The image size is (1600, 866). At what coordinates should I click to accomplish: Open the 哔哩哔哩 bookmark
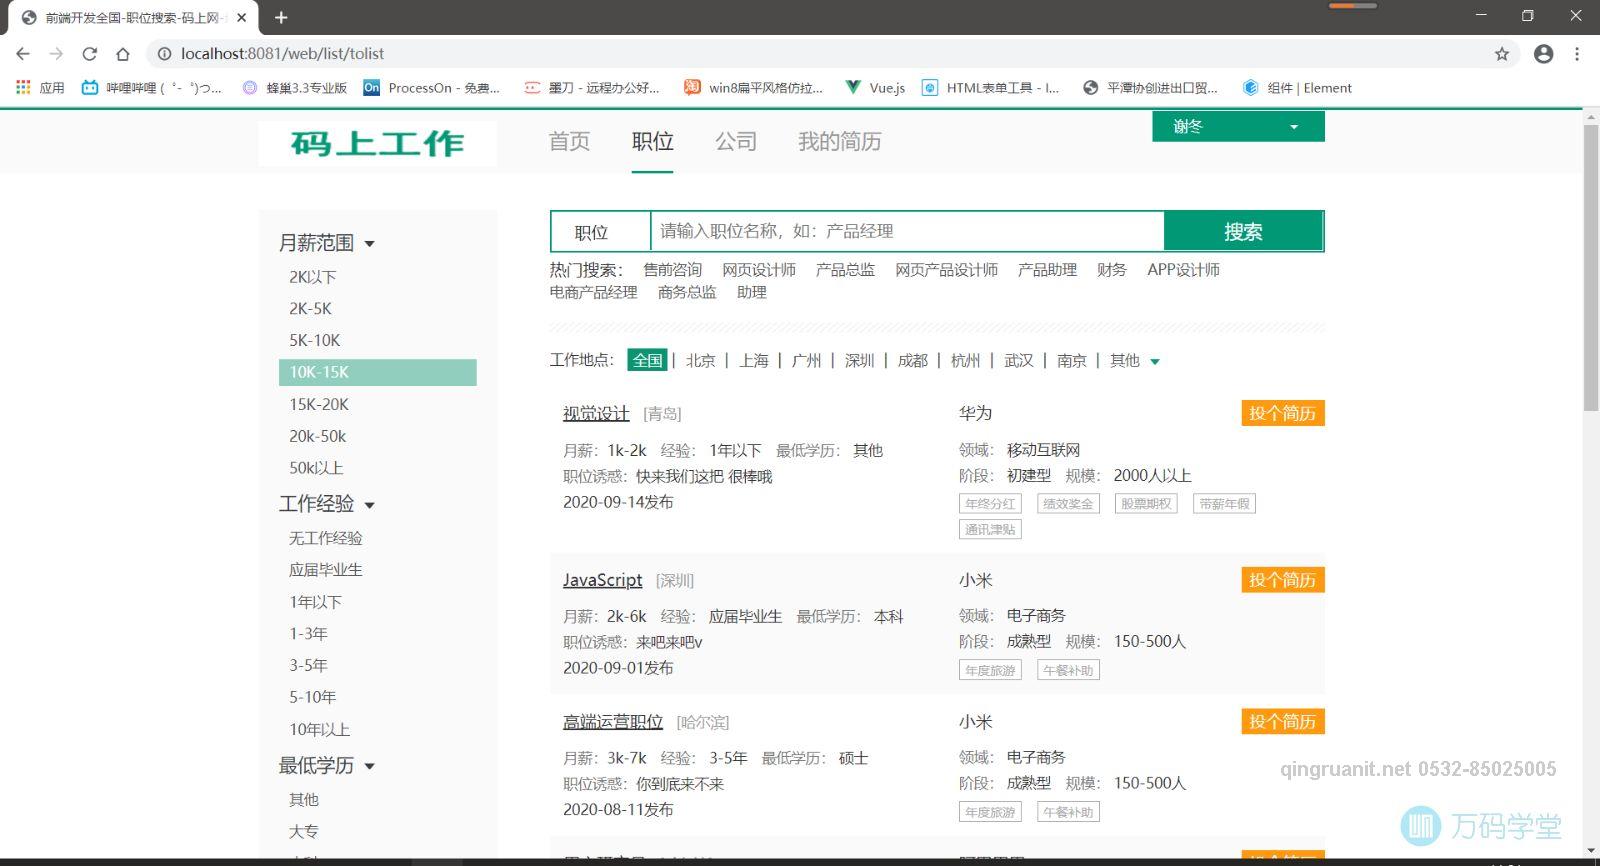[x=151, y=88]
